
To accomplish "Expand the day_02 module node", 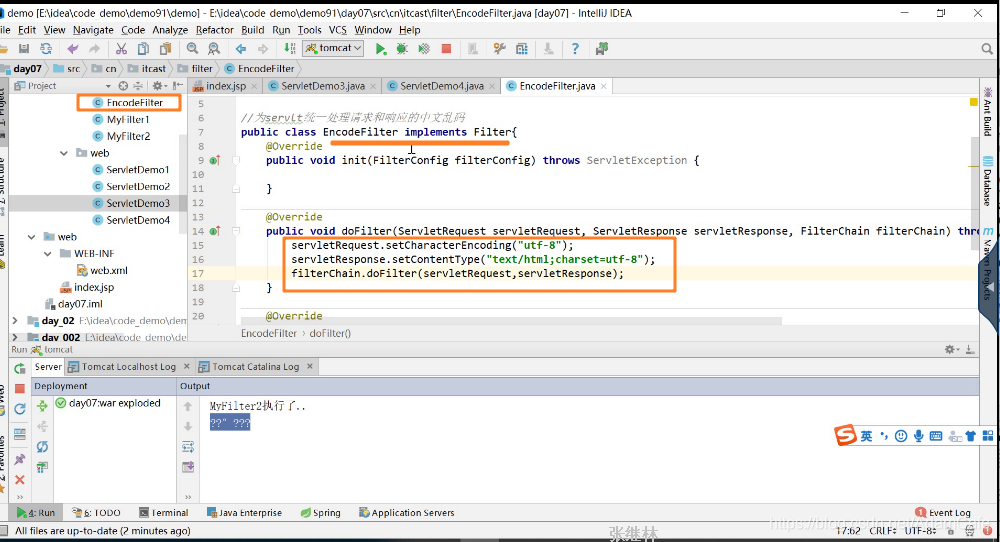I will coord(15,321).
